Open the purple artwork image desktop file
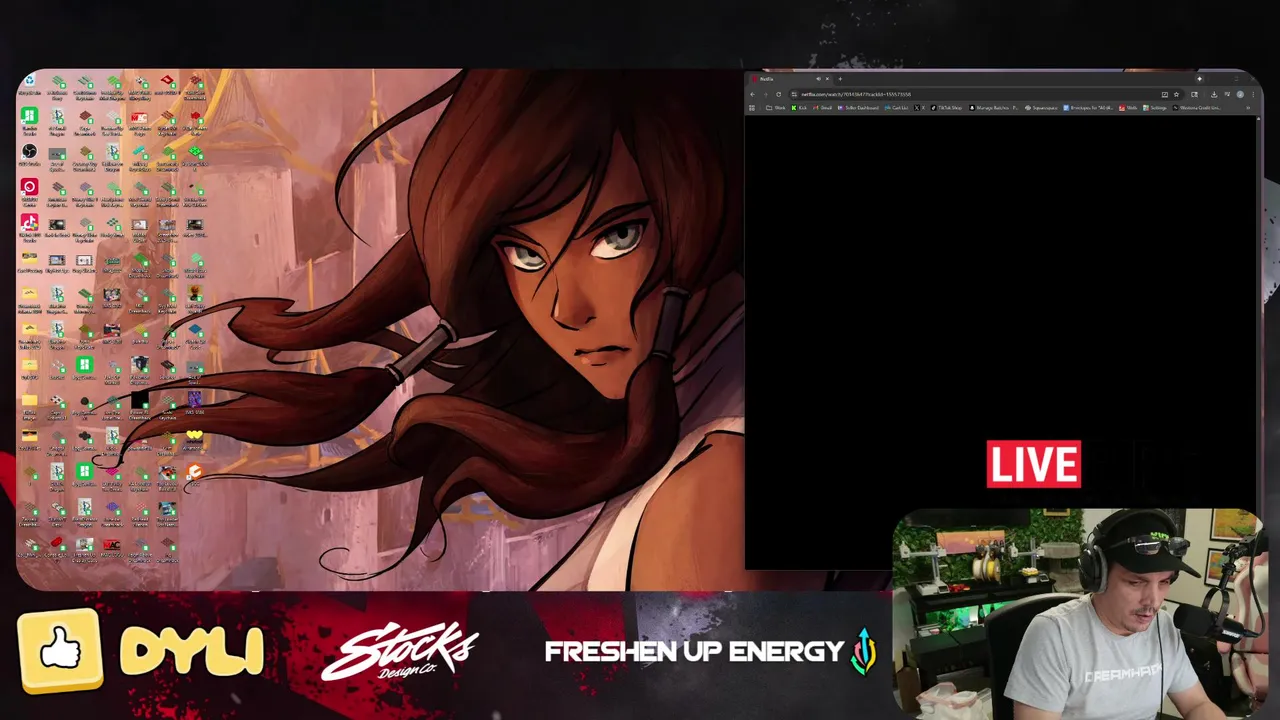The height and width of the screenshot is (720, 1280). pyautogui.click(x=194, y=402)
